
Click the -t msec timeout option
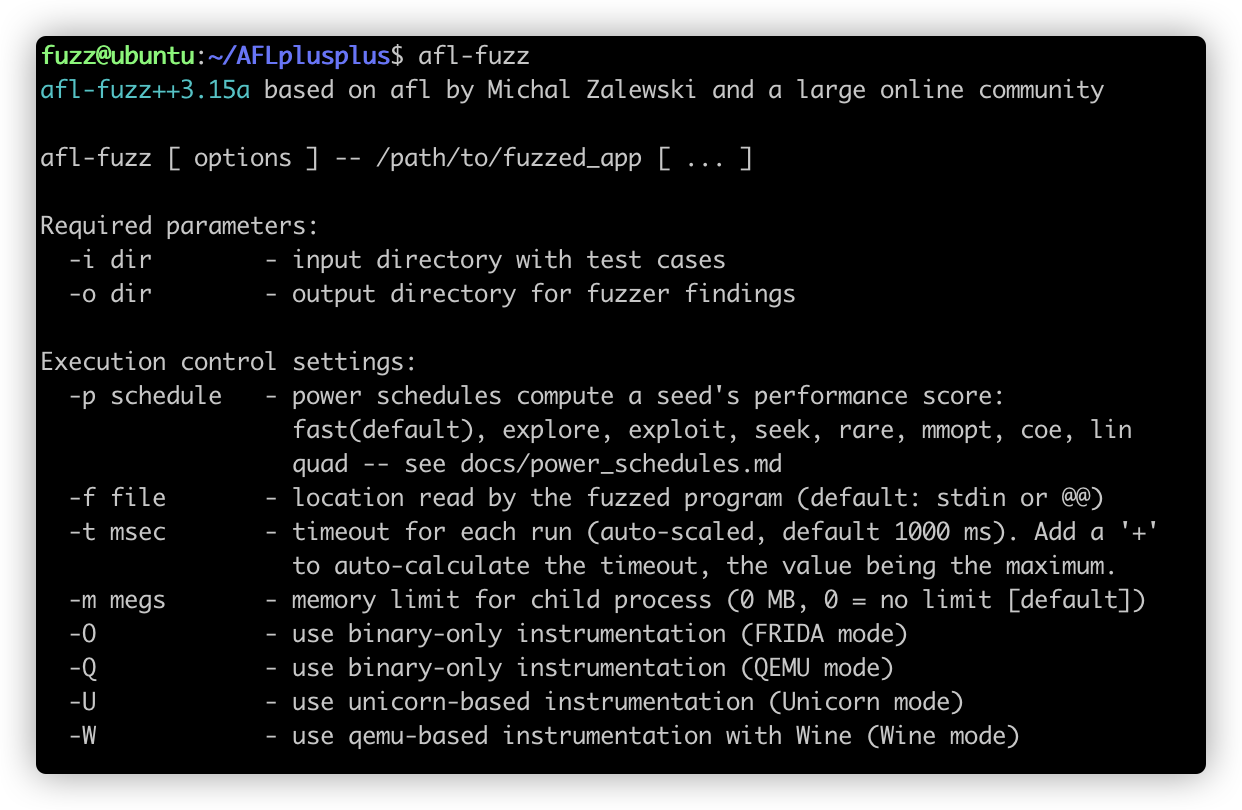point(118,532)
